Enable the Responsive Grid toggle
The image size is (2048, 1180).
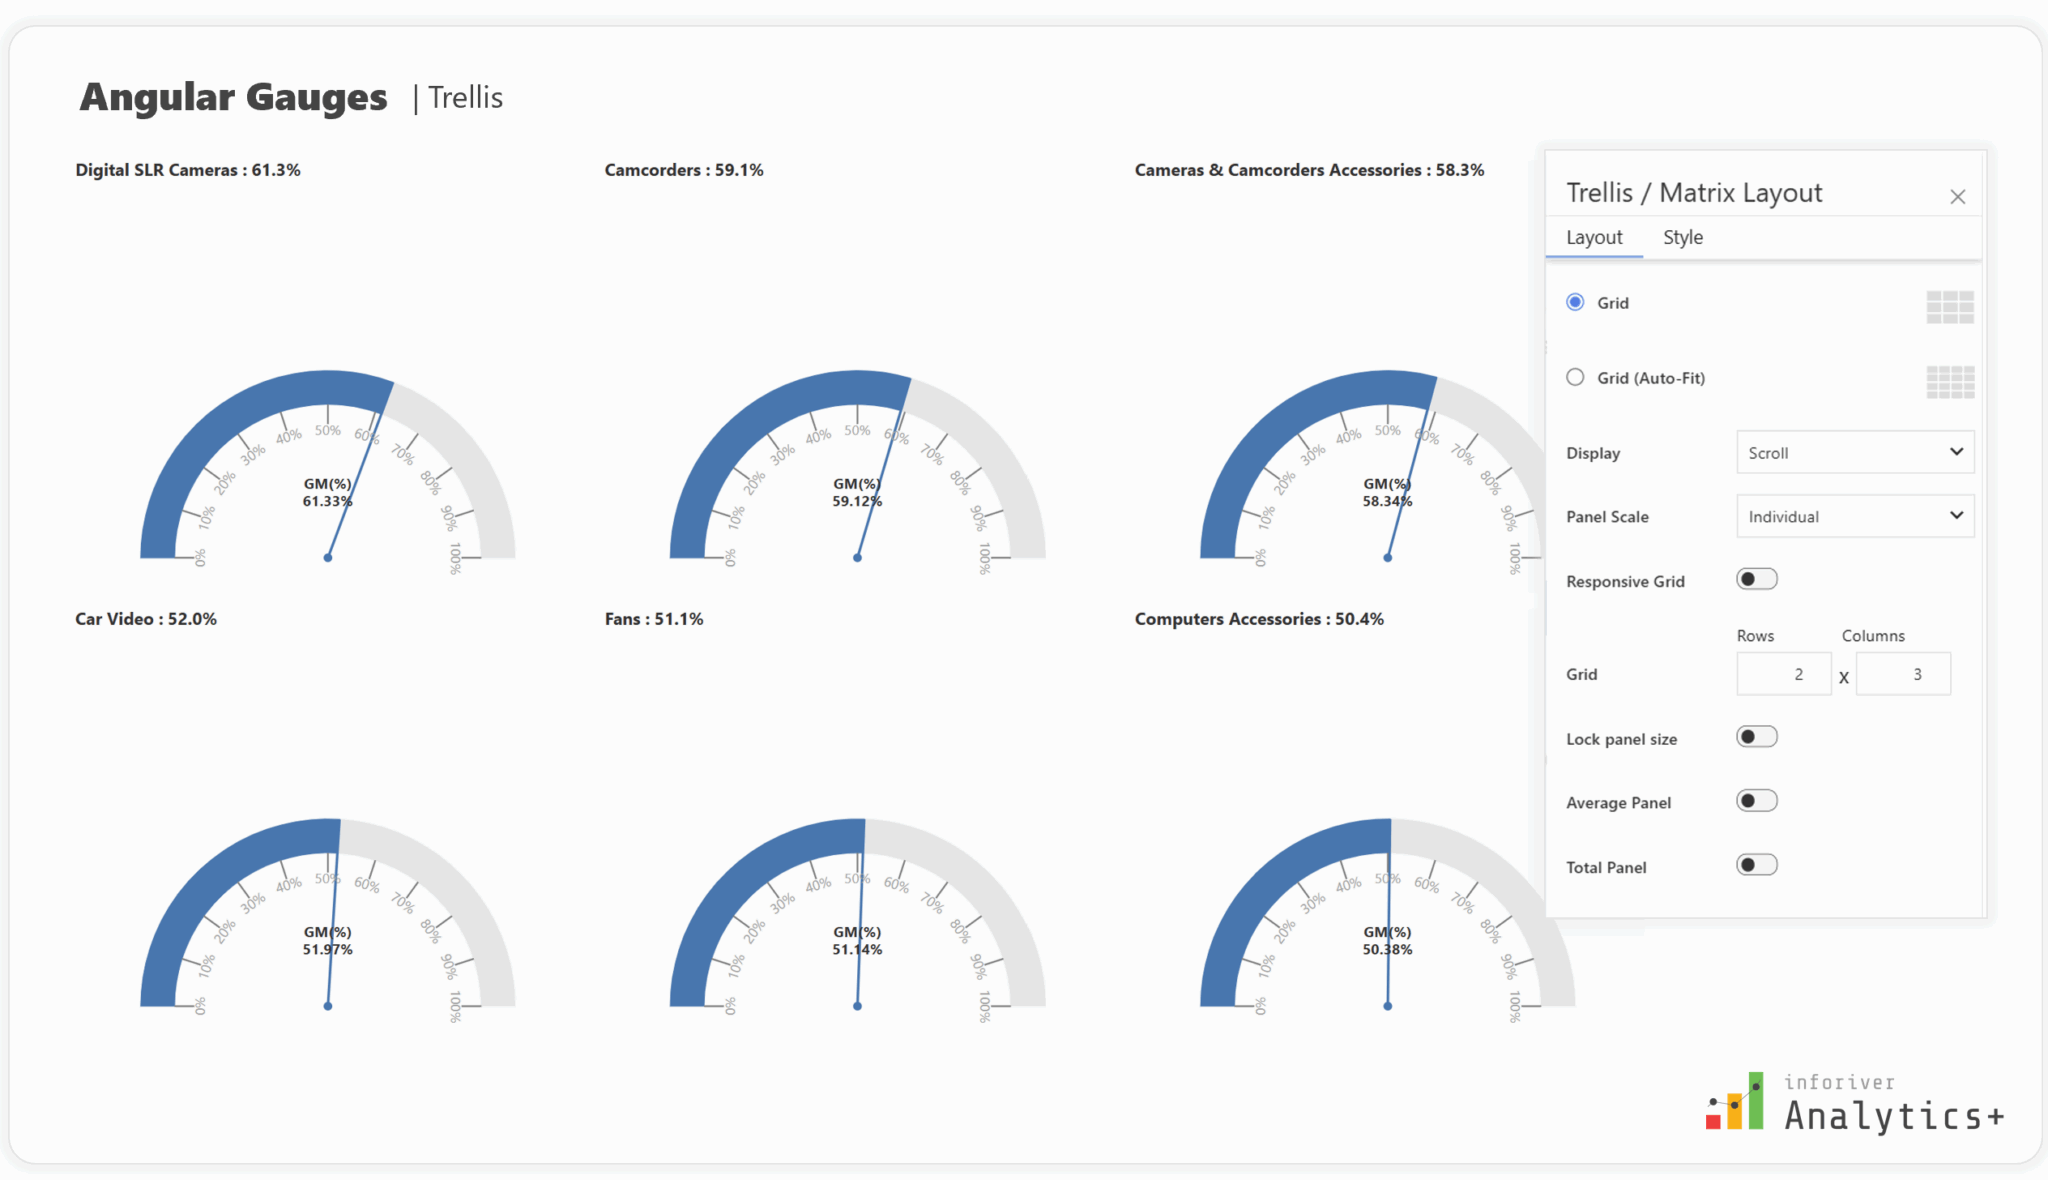[1756, 578]
